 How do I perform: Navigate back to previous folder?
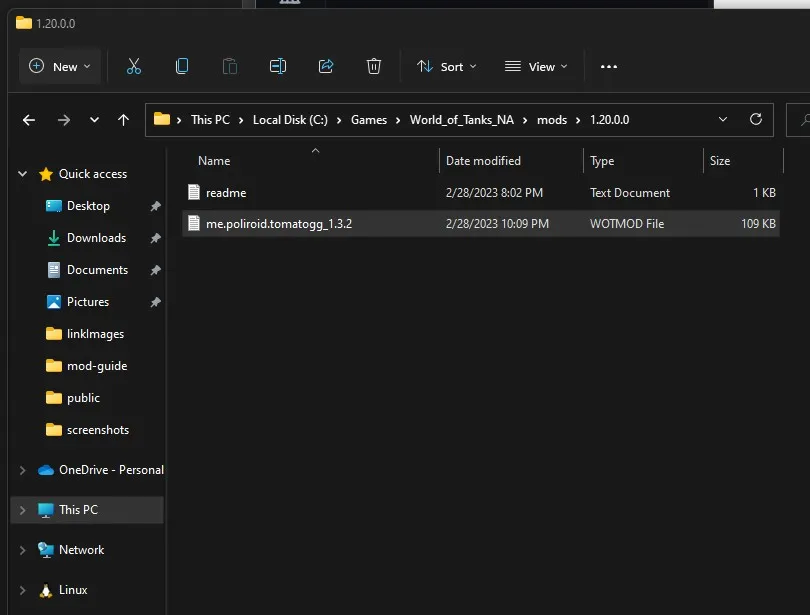(29, 120)
